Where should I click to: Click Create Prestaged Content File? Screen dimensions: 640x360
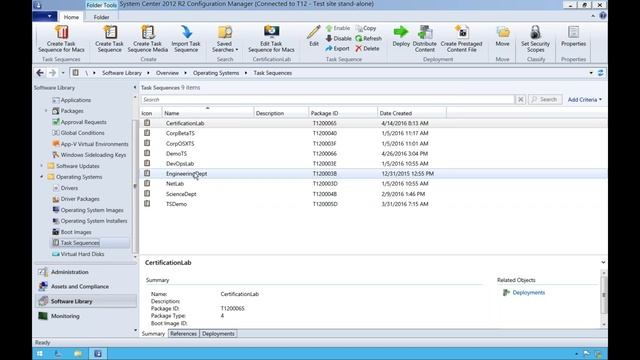click(x=461, y=38)
